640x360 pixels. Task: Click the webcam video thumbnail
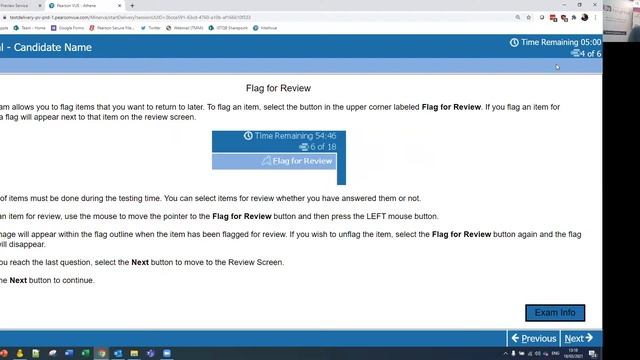(621, 20)
